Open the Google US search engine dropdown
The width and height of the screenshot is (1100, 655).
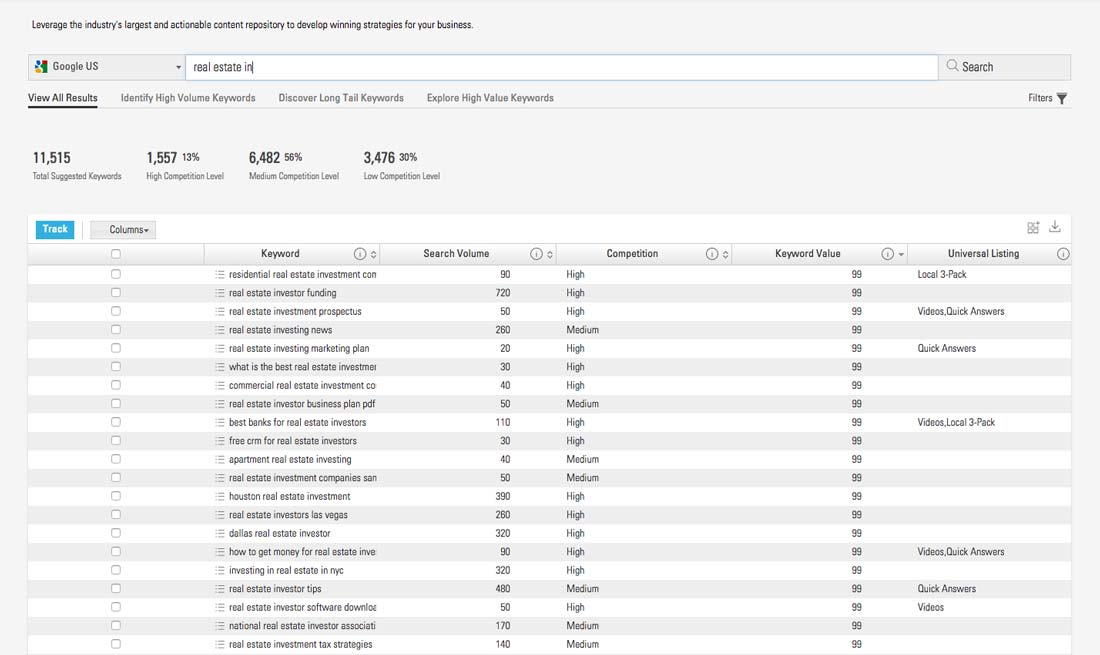pyautogui.click(x=107, y=67)
